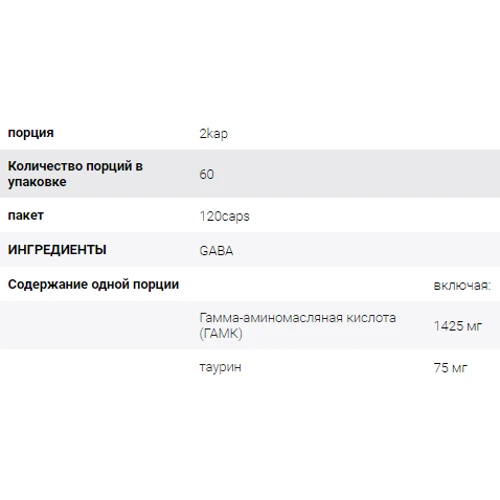
Task: Click the gray servings-per-package row background
Action: (x=250, y=174)
